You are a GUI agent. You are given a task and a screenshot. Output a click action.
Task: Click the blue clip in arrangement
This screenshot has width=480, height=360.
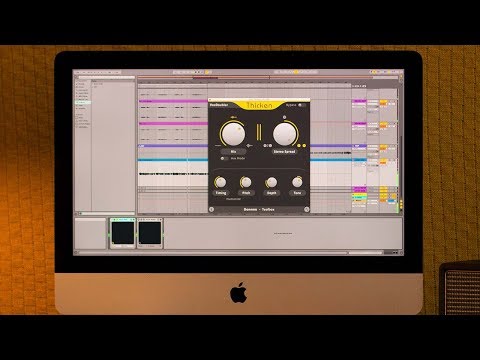(x=173, y=160)
